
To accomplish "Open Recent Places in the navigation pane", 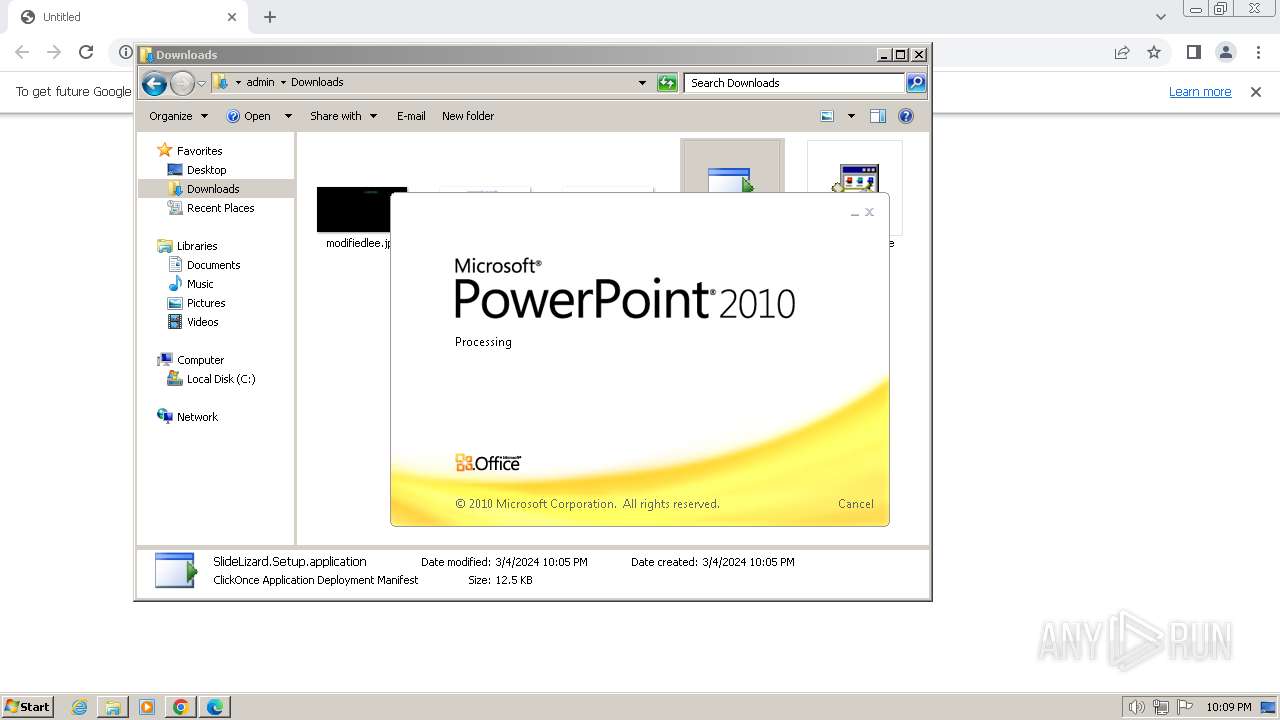I will click(220, 208).
